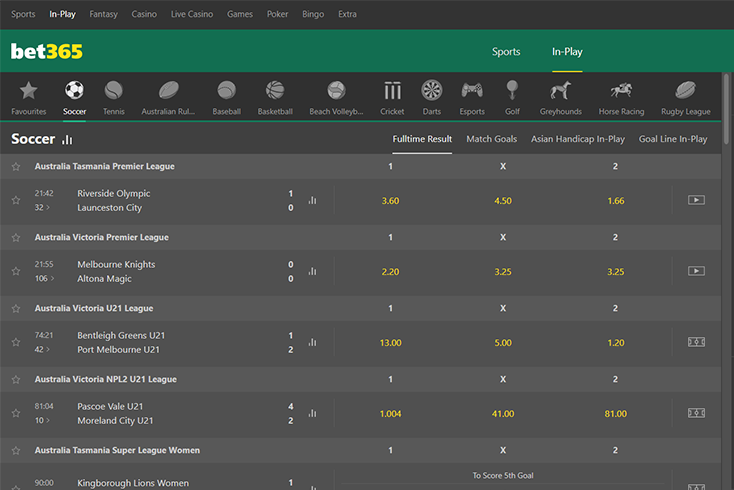Screen dimensions: 734x490
Task: Open the Esports controller icon
Action: click(x=472, y=90)
